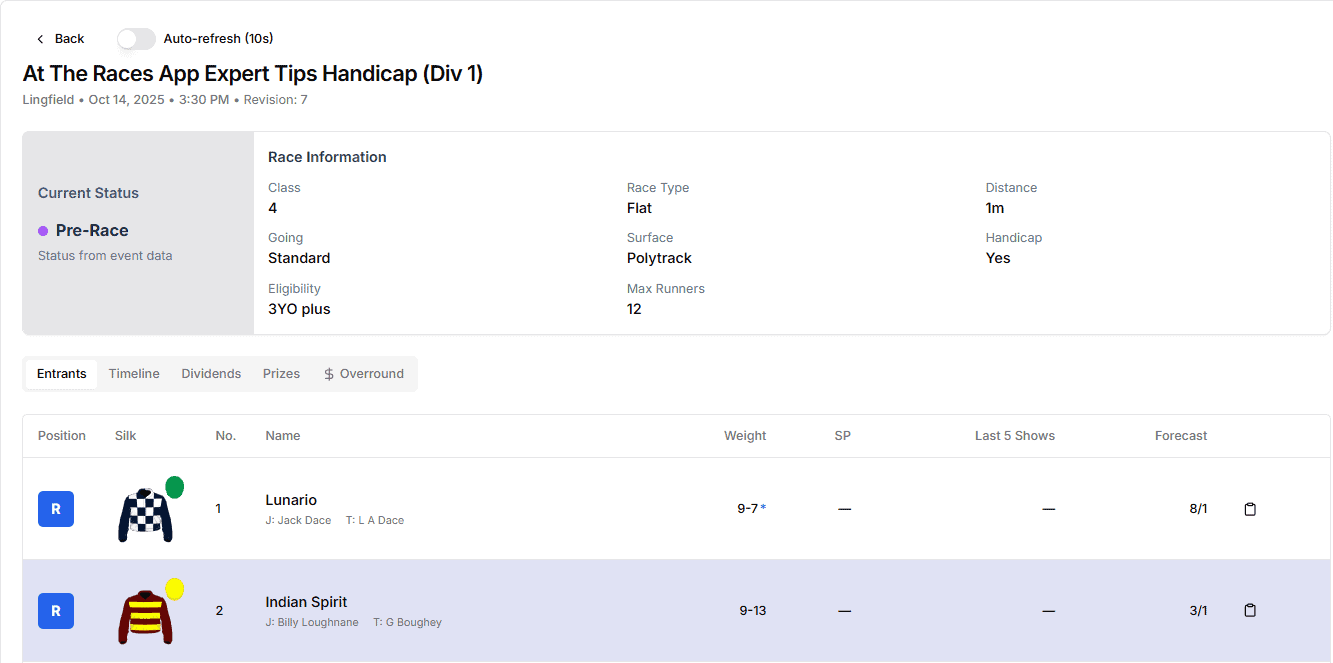Click the Forecast column header
This screenshot has width=1333, height=663.
[x=1180, y=436]
